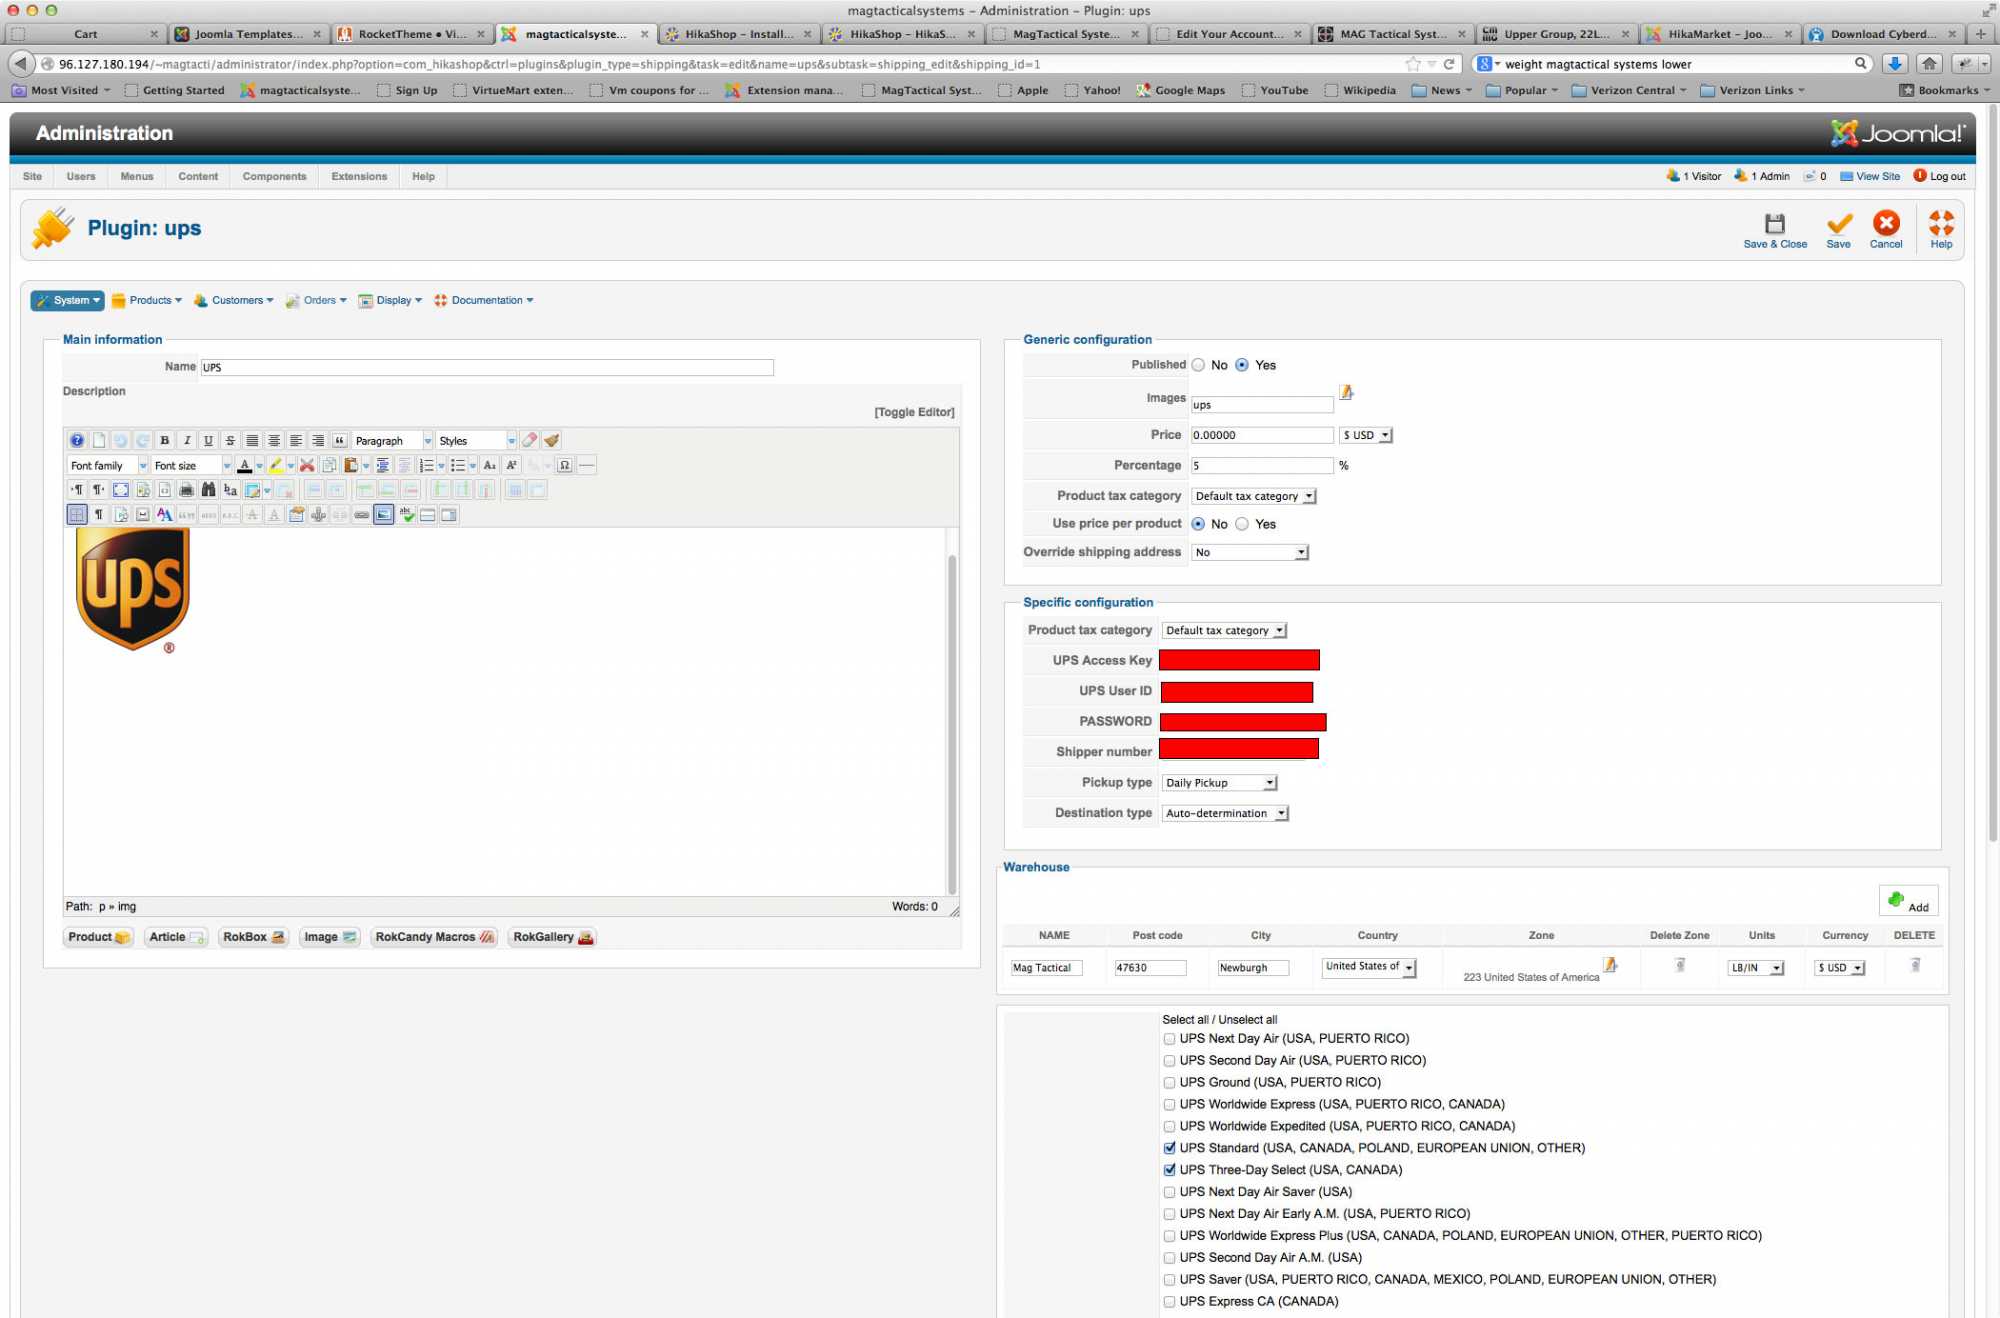
Task: Open the find binoculars tool
Action: 208,490
